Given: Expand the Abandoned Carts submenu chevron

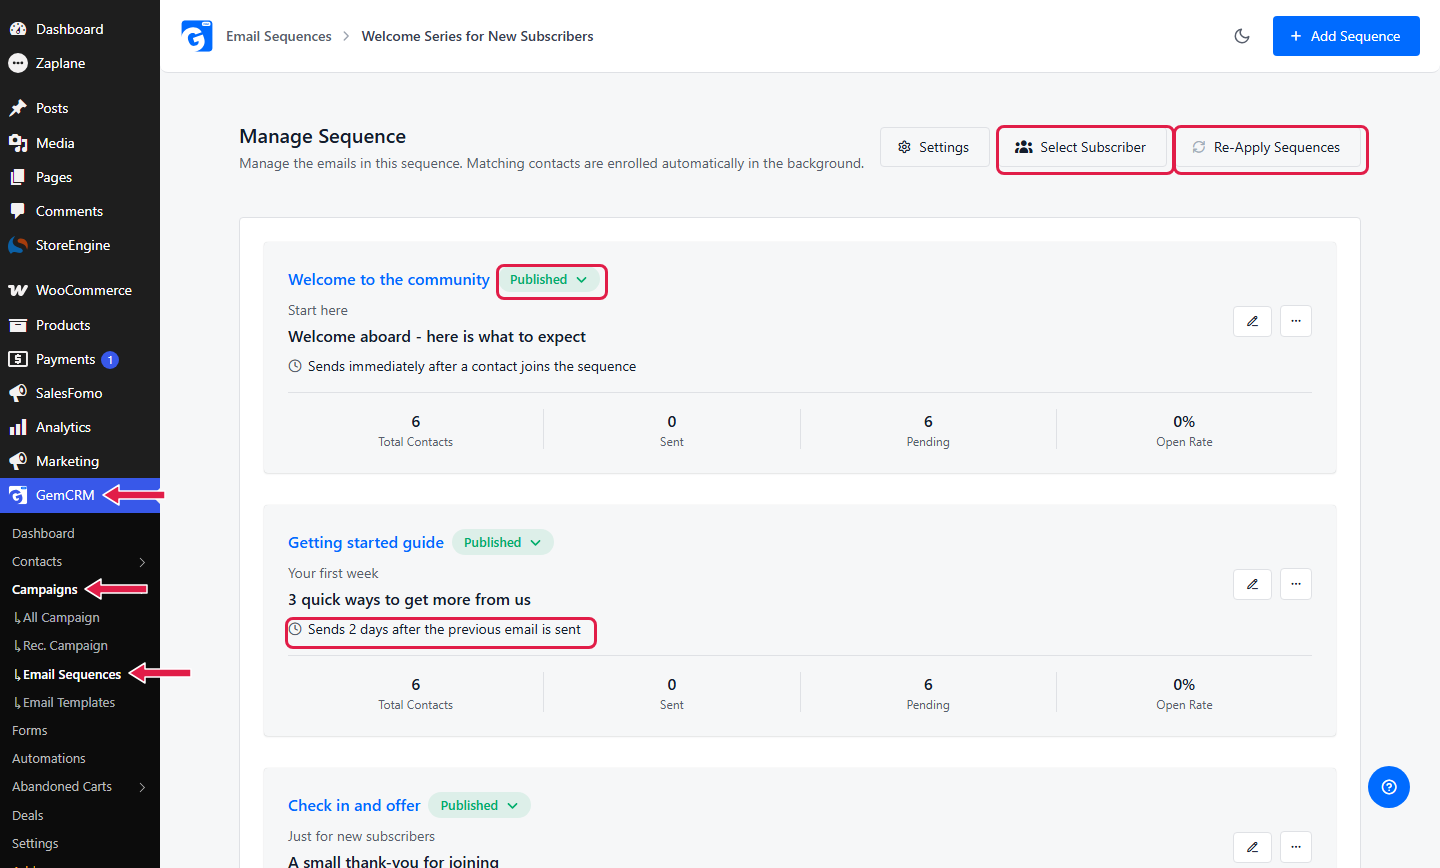Looking at the screenshot, I should point(142,787).
